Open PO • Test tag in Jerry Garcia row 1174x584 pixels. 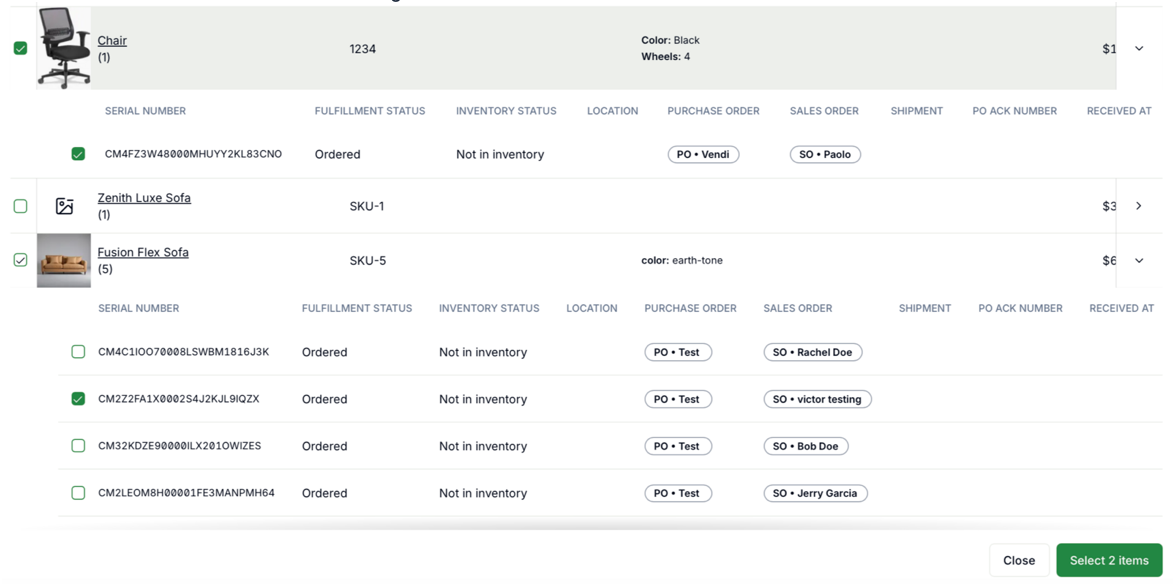[x=678, y=493]
